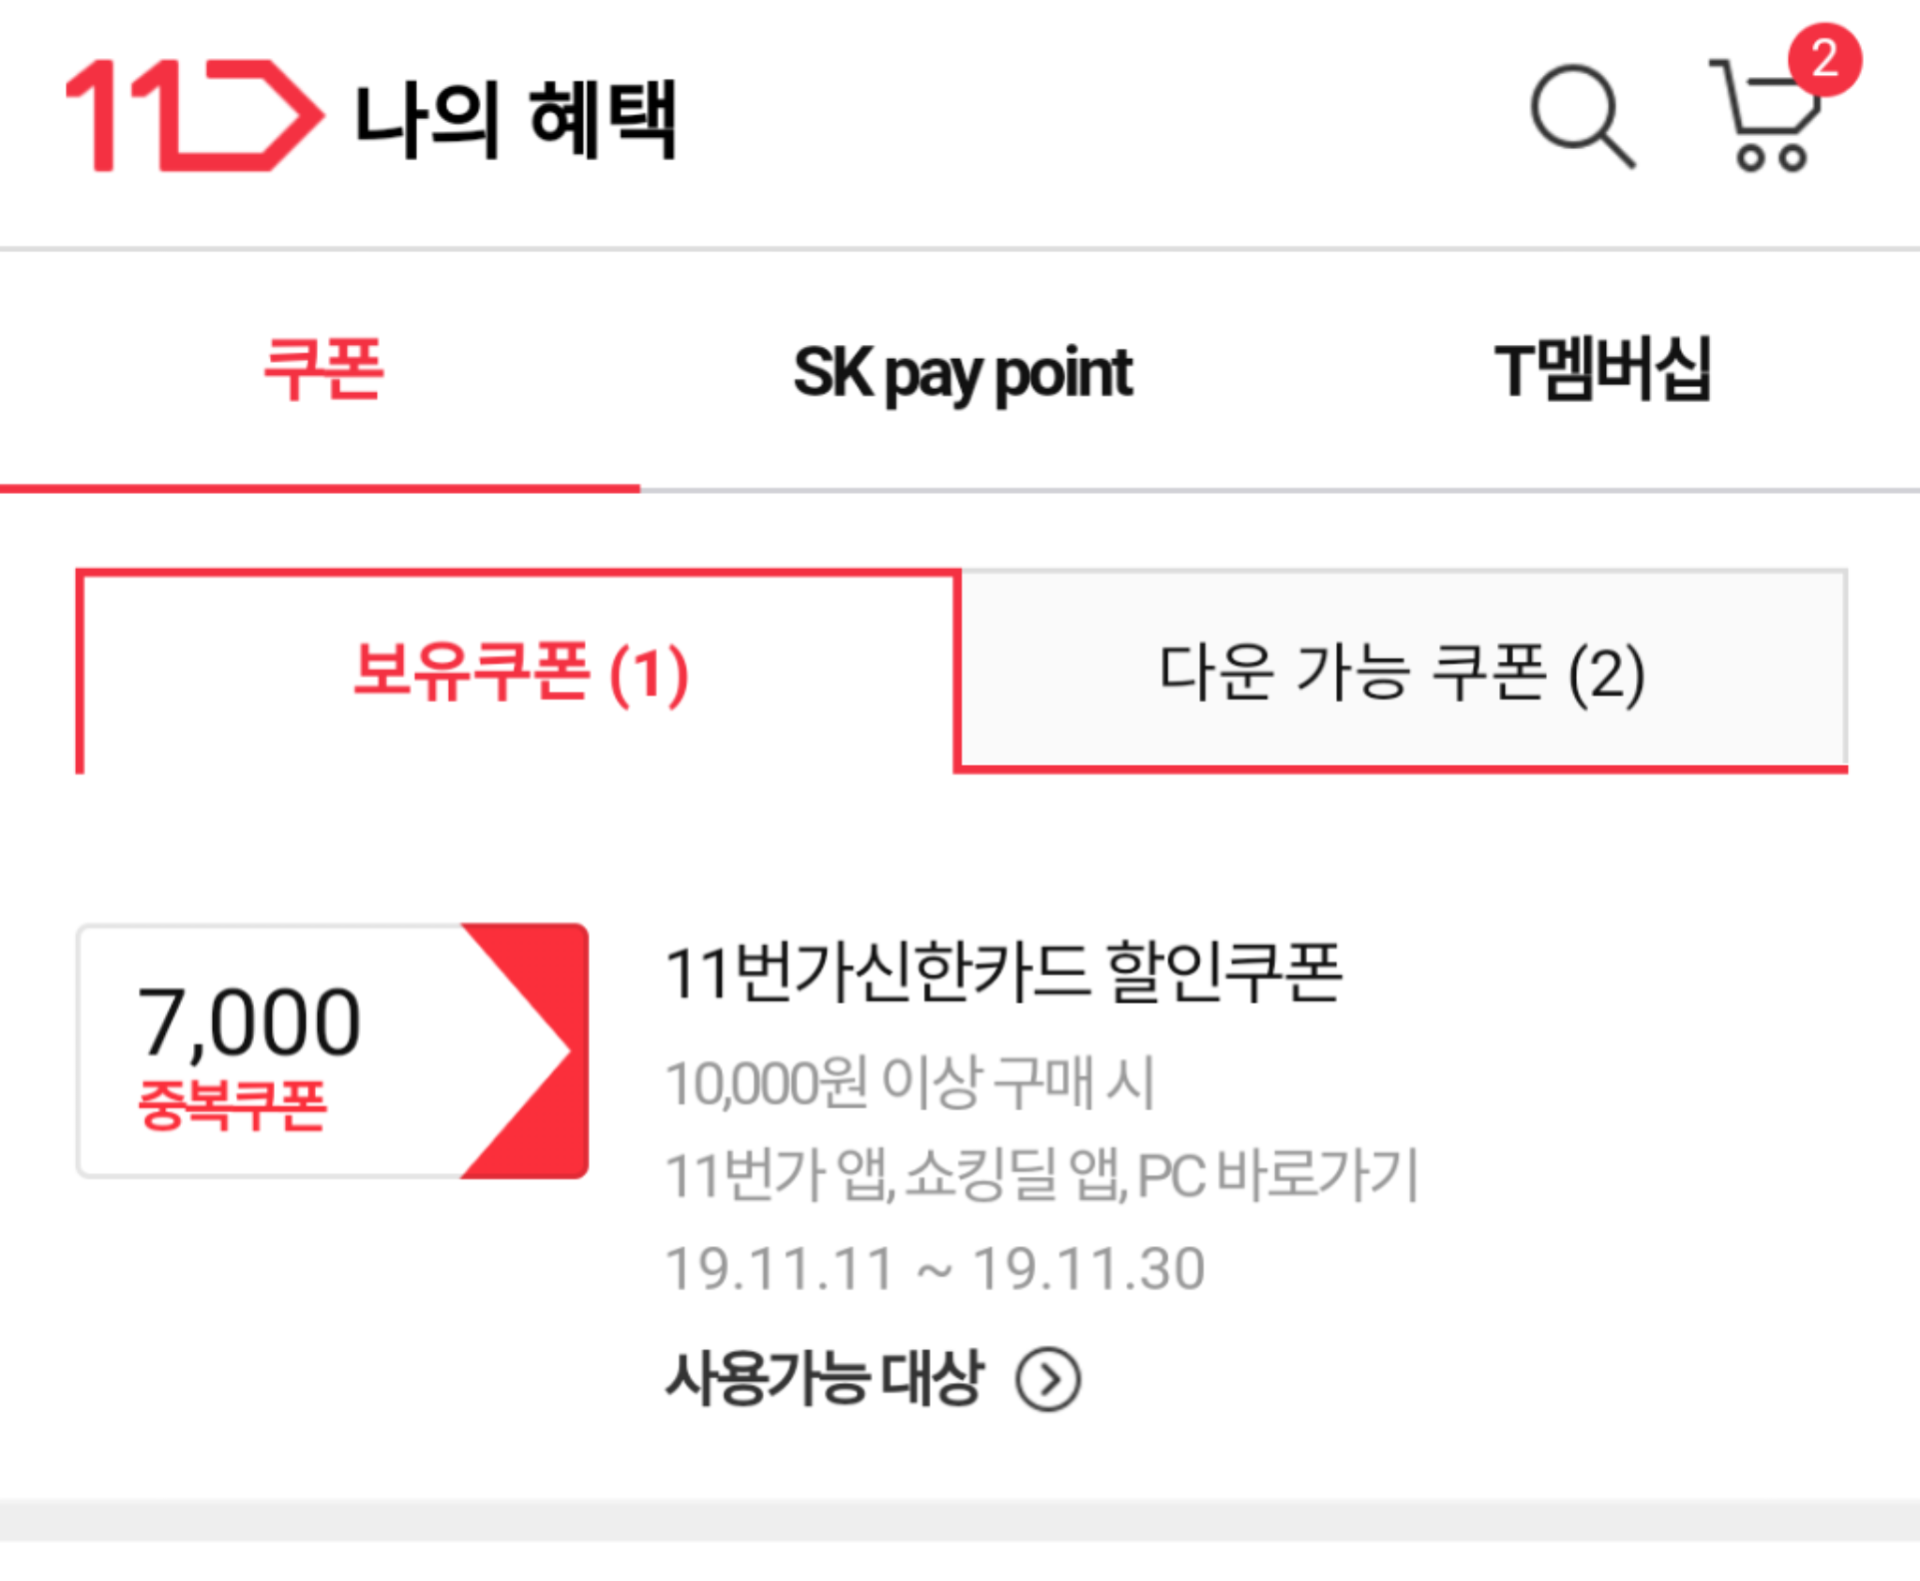
Task: Click the circled arrow beside 사용가능 대상
Action: [1048, 1380]
